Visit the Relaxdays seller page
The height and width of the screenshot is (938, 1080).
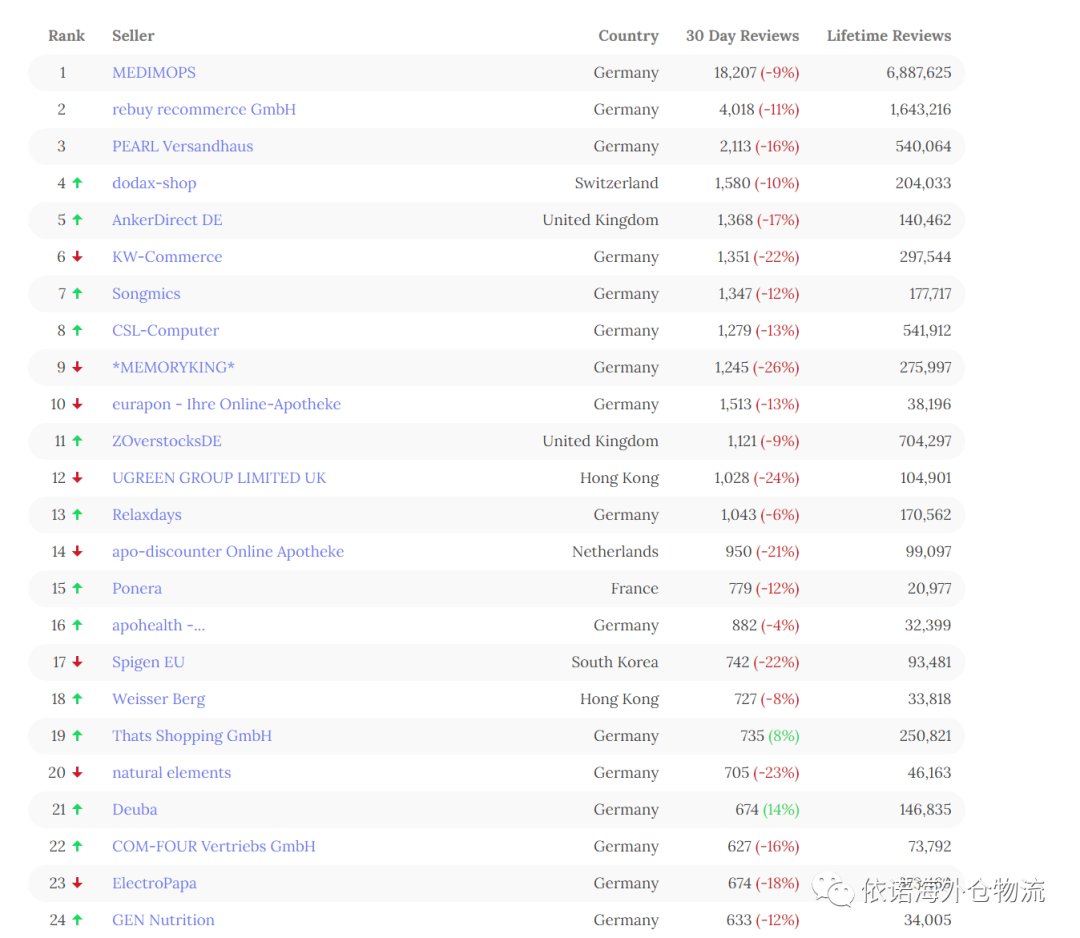point(147,514)
